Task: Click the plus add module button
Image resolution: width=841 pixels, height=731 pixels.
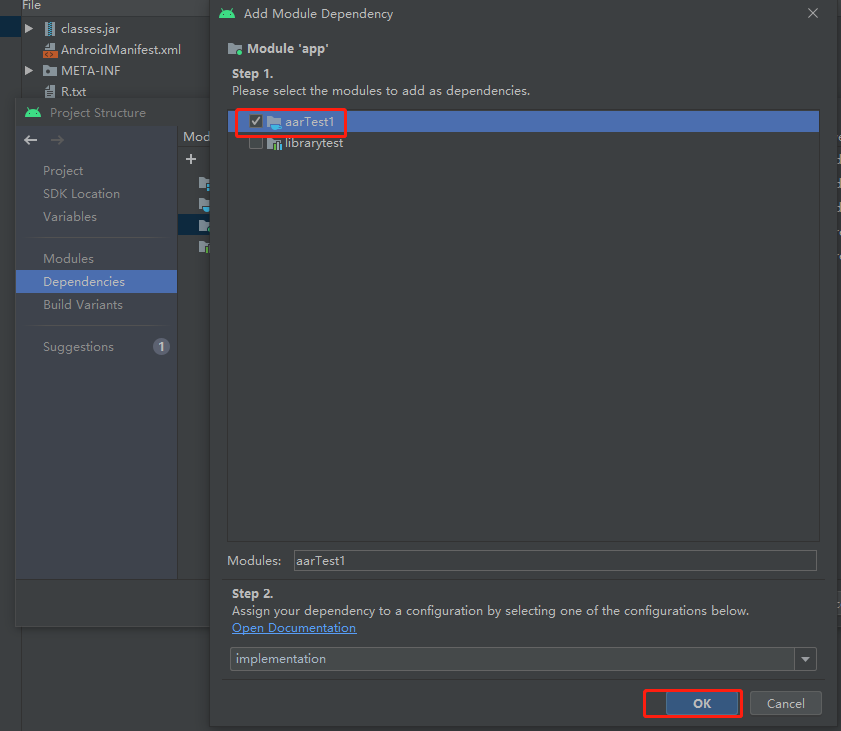Action: click(x=191, y=159)
